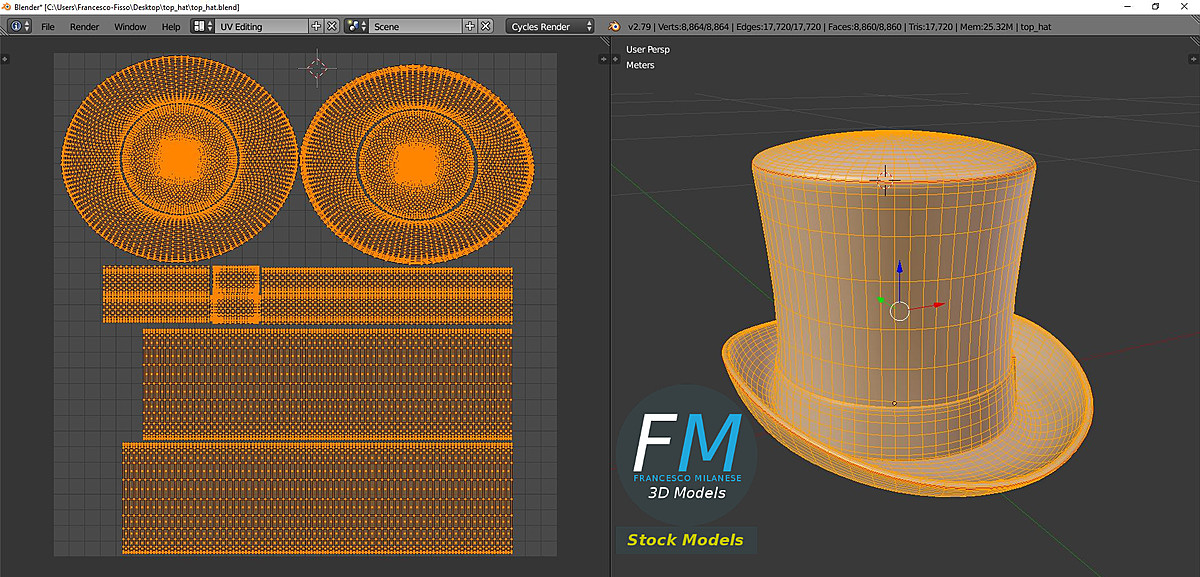Open the Help menu
The image size is (1200, 577).
point(171,27)
